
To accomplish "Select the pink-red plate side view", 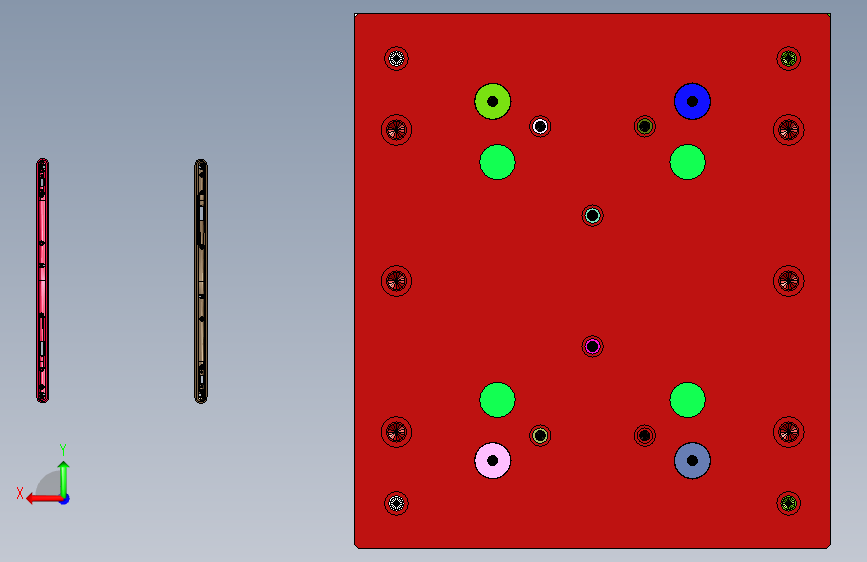I will click(43, 280).
